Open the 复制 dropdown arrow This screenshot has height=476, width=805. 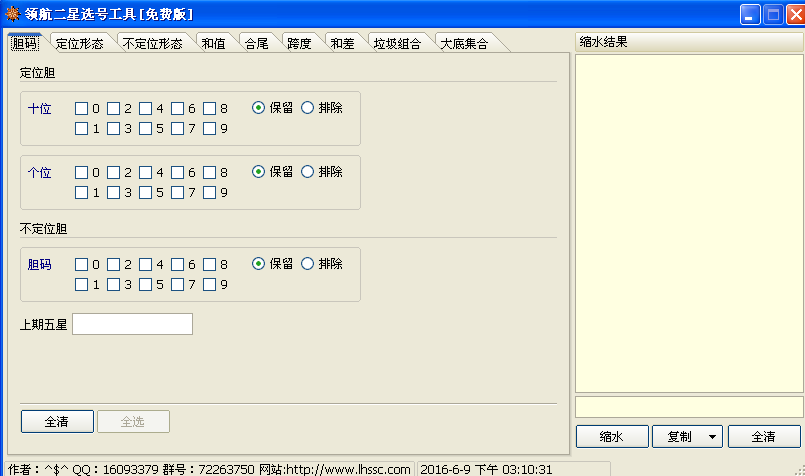click(x=713, y=437)
